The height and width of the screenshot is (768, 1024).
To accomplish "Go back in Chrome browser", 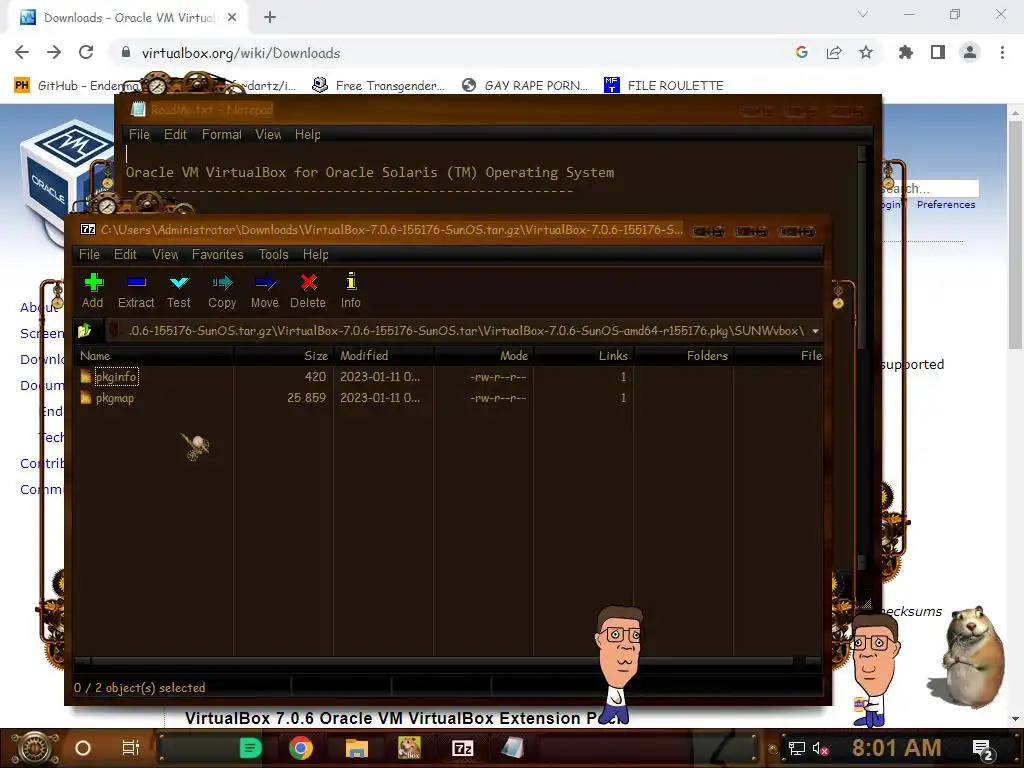I will pyautogui.click(x=22, y=52).
